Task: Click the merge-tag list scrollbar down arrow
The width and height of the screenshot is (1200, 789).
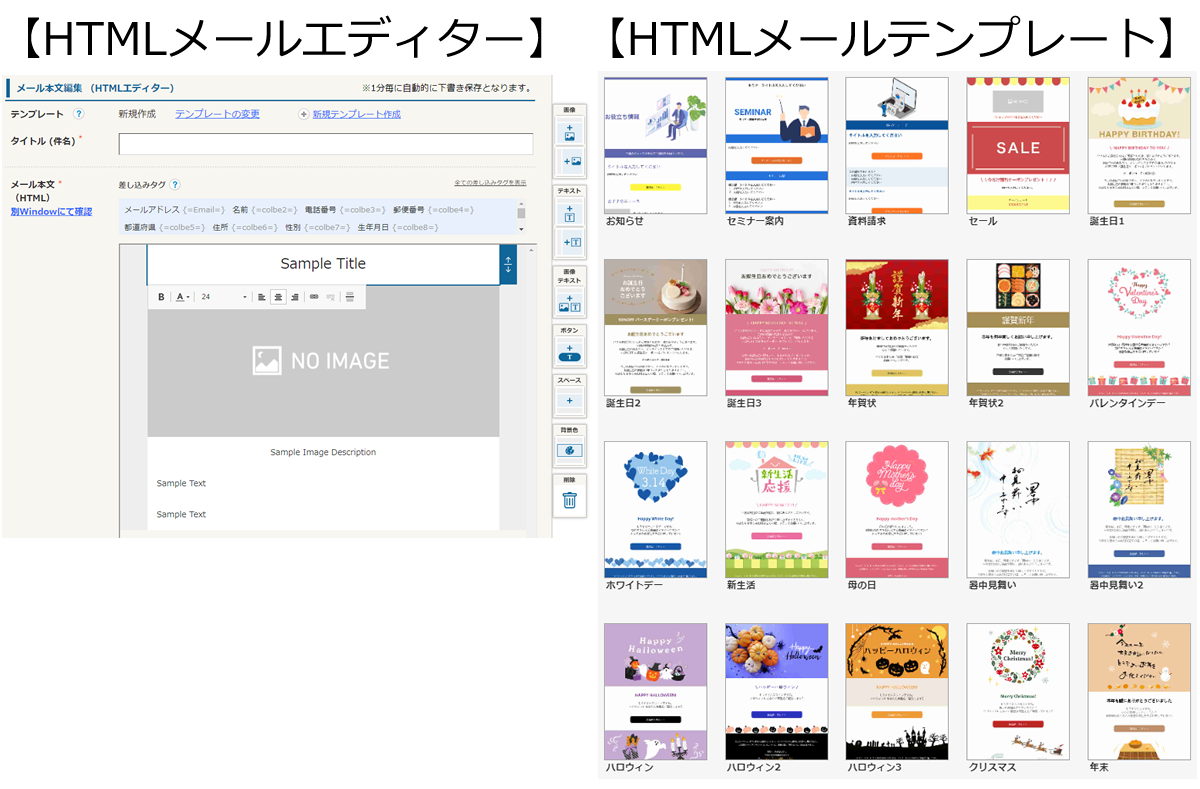Action: [x=521, y=230]
